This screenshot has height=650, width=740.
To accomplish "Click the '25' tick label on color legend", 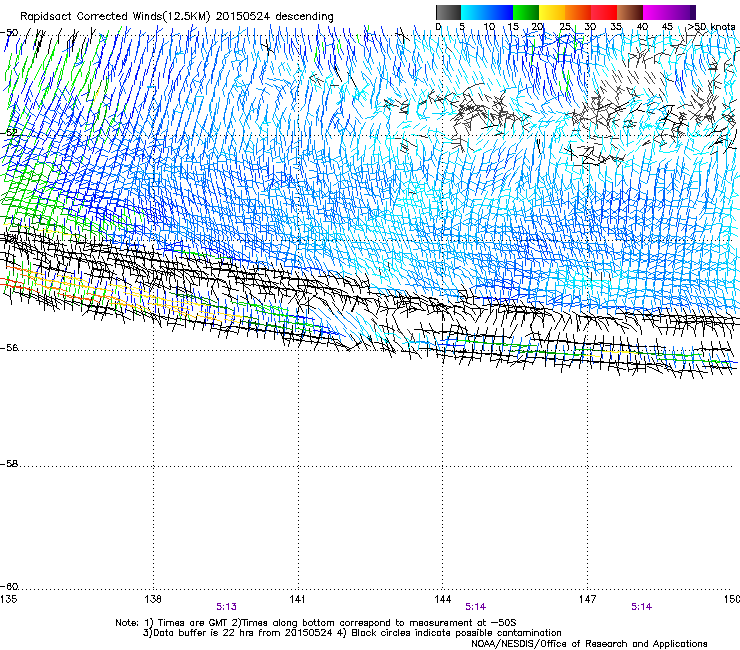I will [565, 26].
